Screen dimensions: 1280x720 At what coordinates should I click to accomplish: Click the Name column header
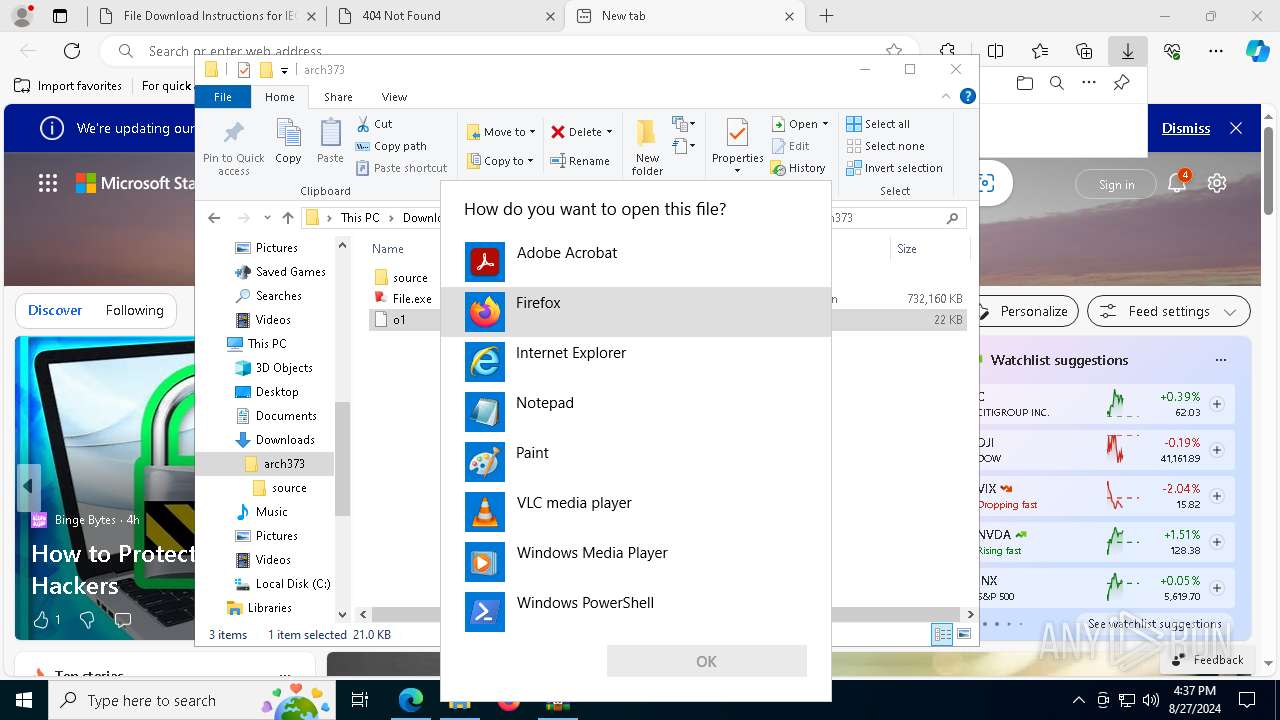pos(388,249)
